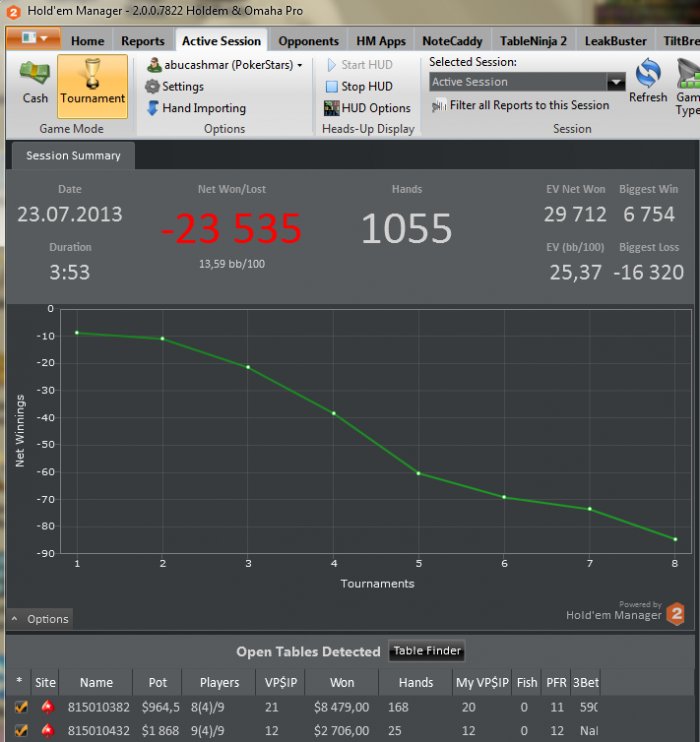The image size is (700, 742).
Task: Select Cash game mode
Action: (35, 84)
